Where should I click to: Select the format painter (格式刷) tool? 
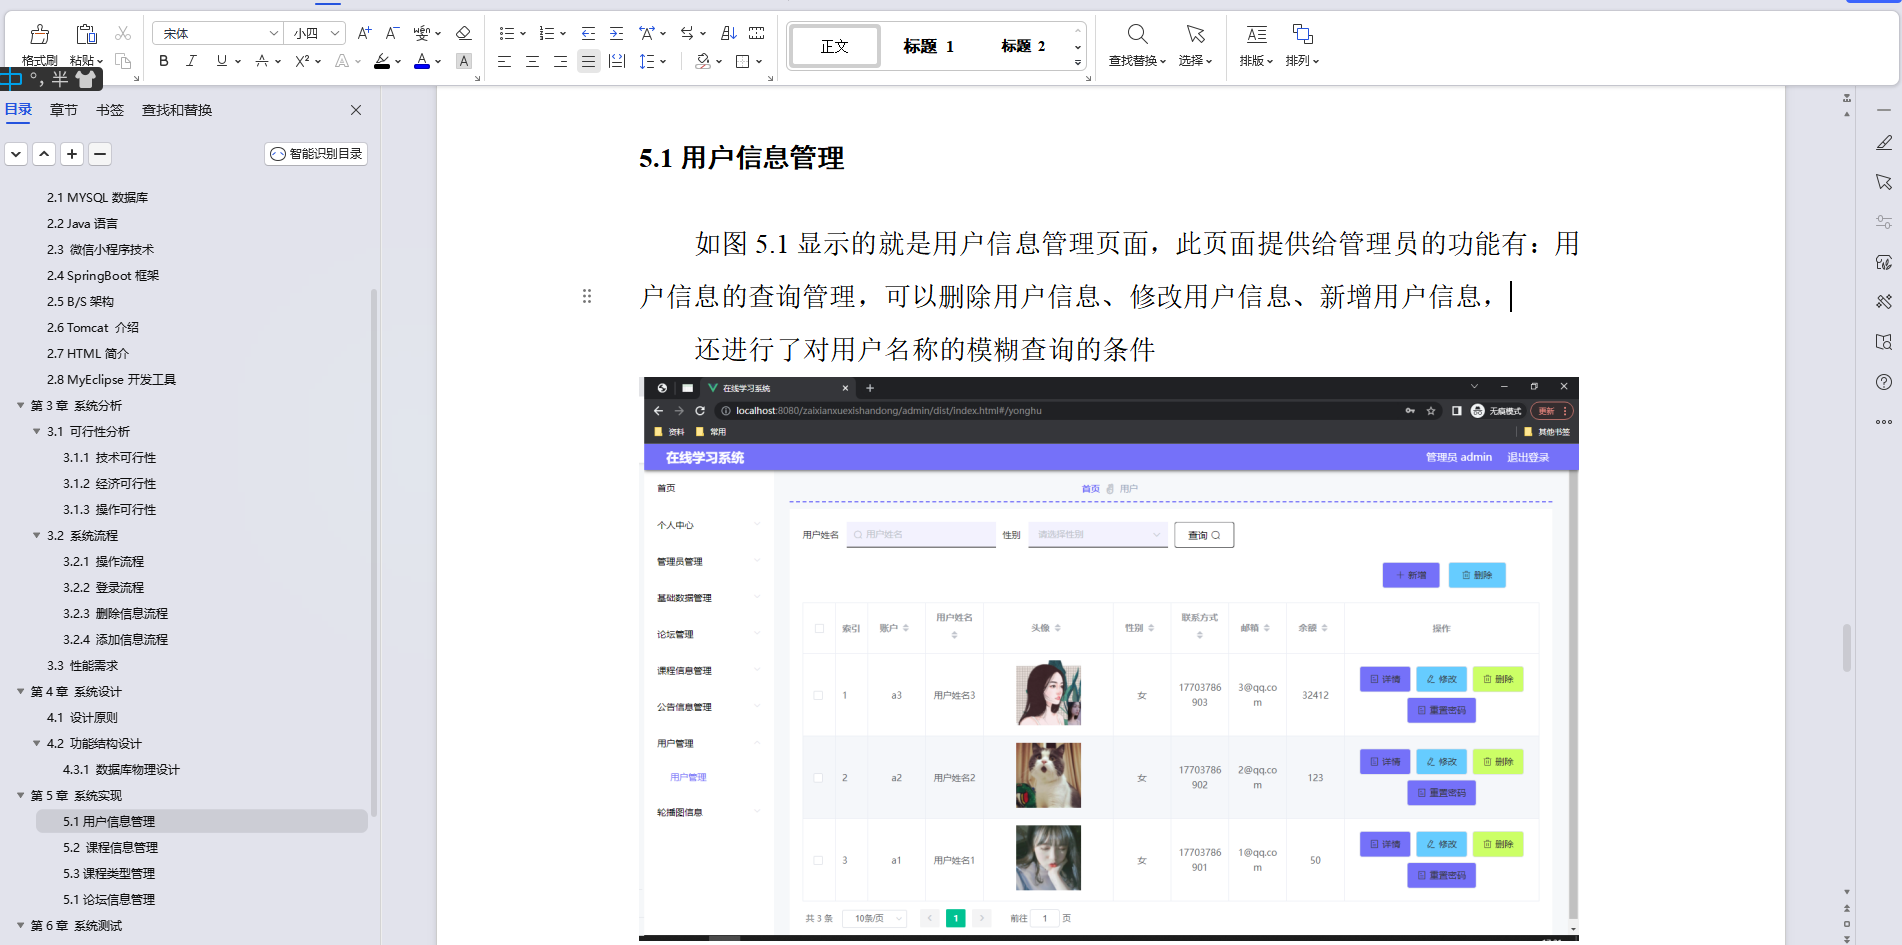point(38,42)
